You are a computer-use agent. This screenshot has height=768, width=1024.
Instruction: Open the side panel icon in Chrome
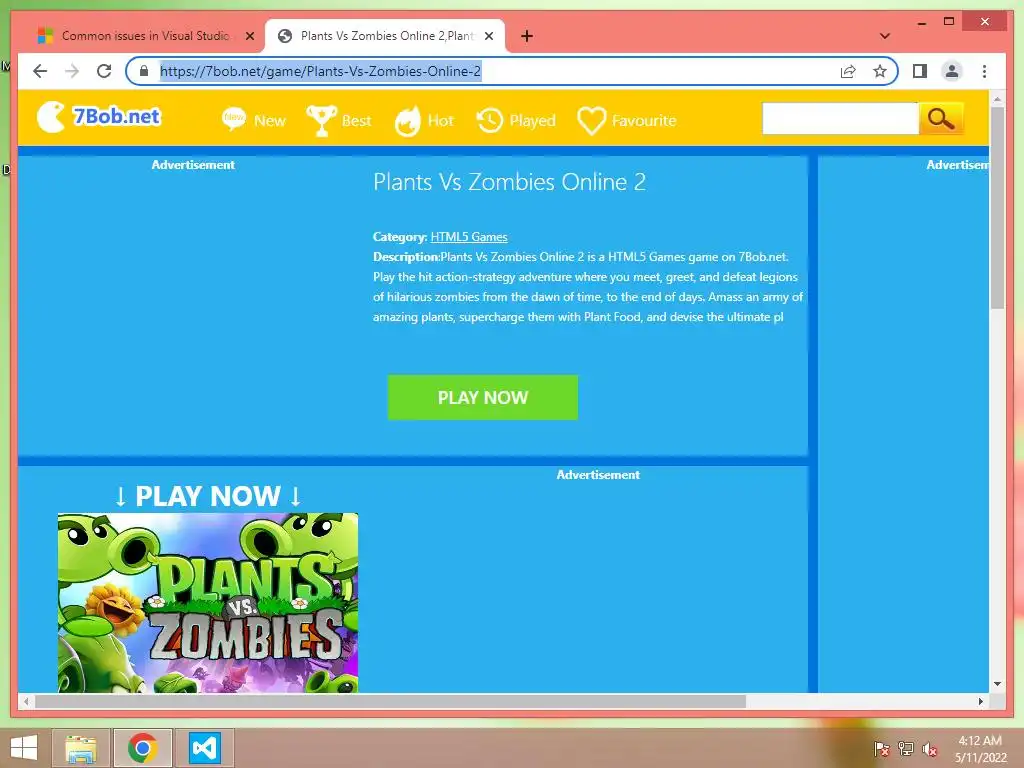coord(920,71)
